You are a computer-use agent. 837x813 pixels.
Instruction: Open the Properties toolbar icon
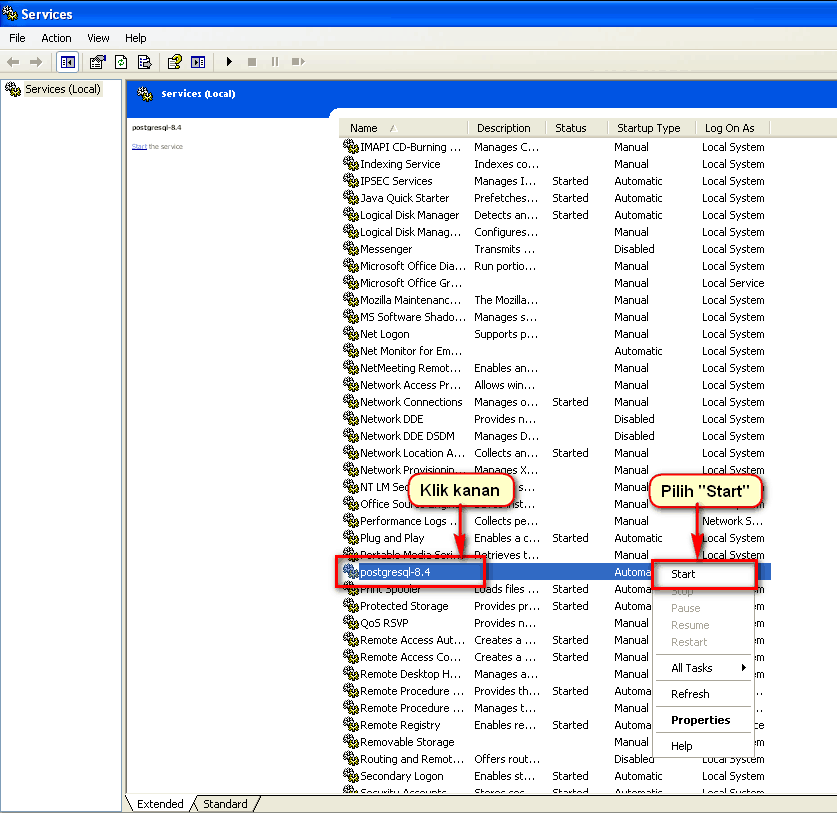point(98,62)
